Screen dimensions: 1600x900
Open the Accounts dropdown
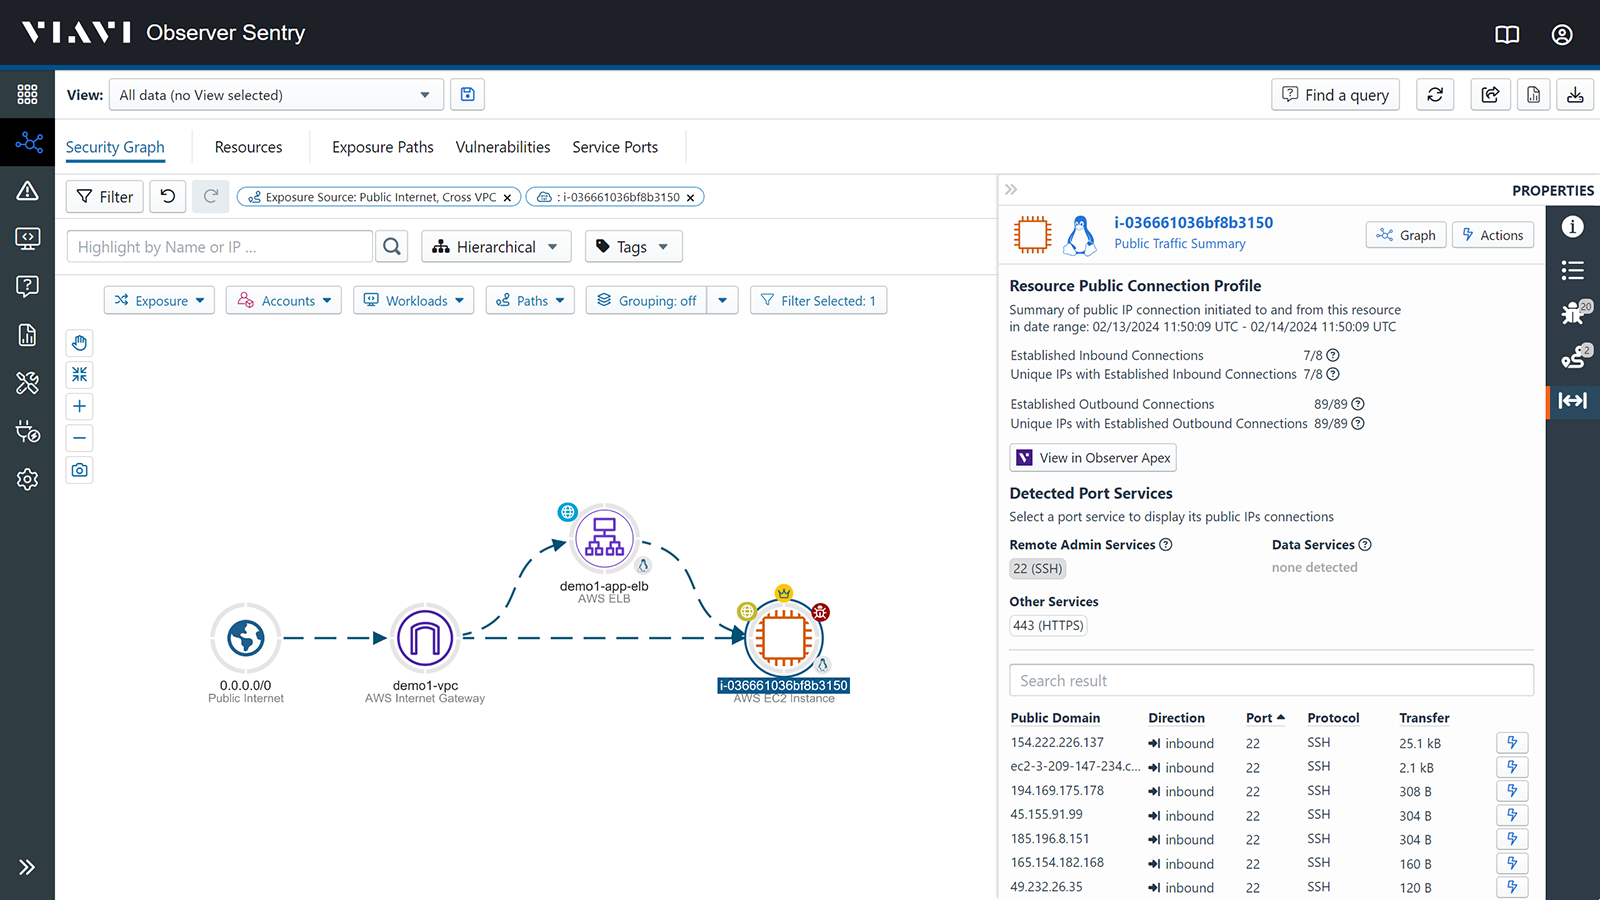point(284,300)
